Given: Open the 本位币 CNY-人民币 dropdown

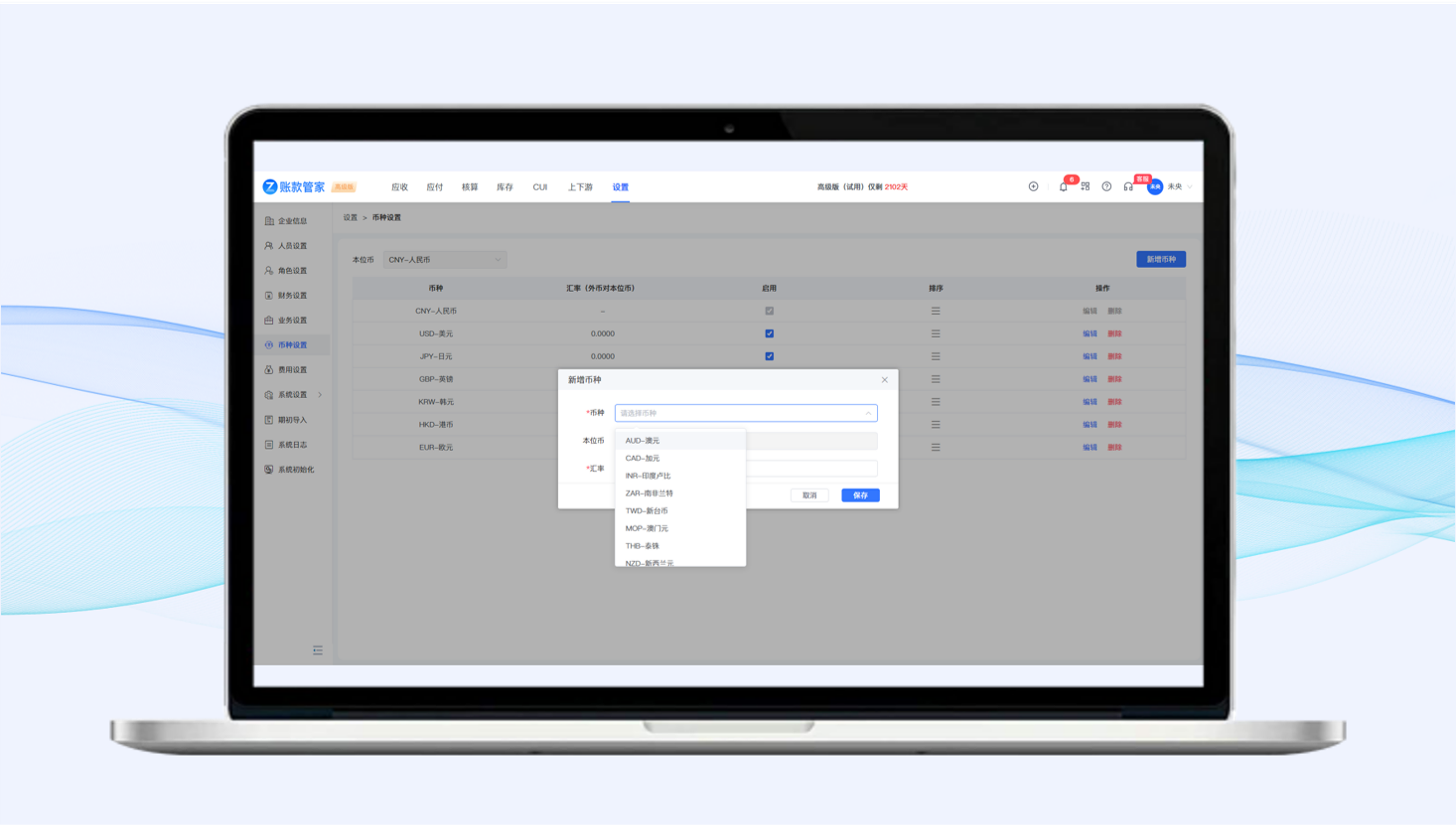Looking at the screenshot, I should [445, 260].
